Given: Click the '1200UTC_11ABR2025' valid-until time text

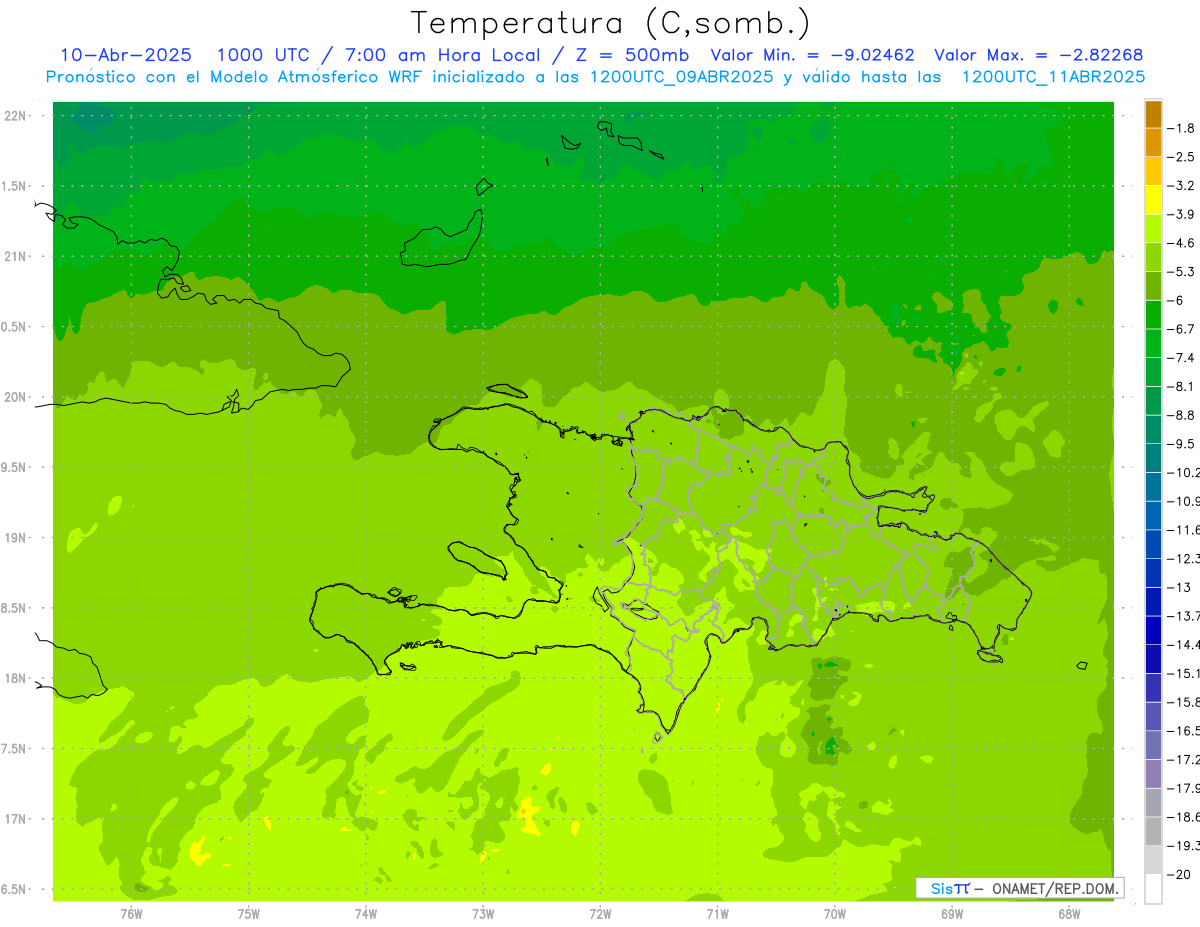Looking at the screenshot, I should pos(1053,77).
